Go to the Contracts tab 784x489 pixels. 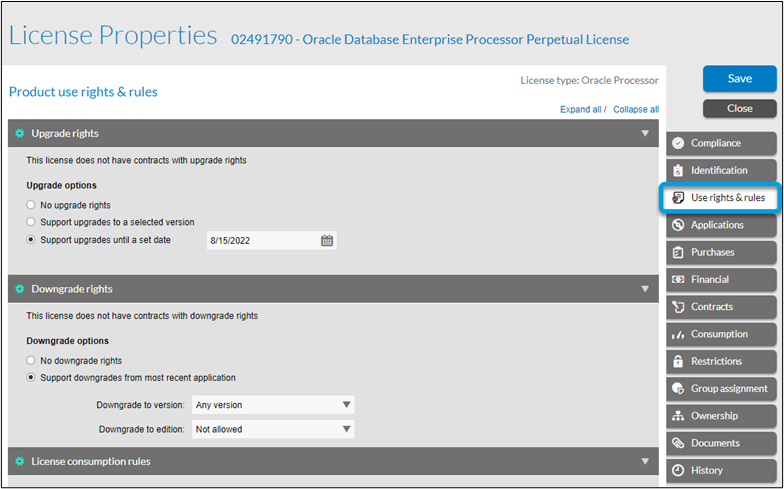tap(721, 306)
